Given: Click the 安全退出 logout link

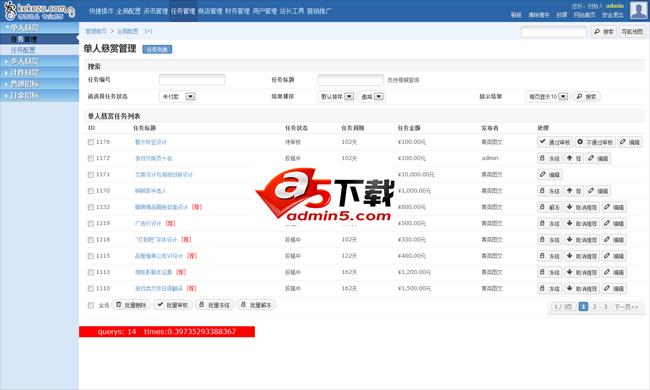Looking at the screenshot, I should click(613, 15).
